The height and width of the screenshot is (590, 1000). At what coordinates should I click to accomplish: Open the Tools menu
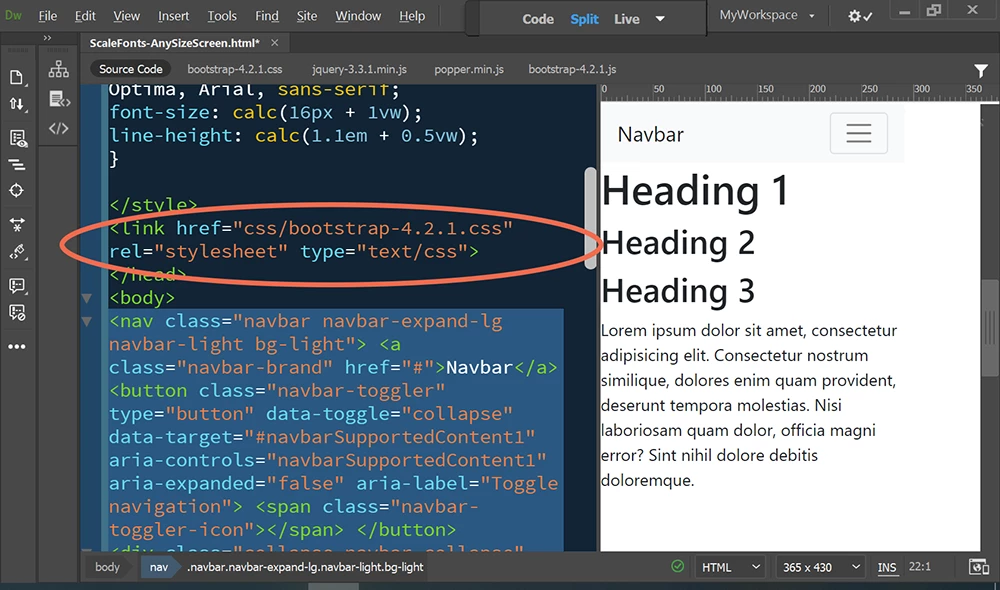pos(222,16)
